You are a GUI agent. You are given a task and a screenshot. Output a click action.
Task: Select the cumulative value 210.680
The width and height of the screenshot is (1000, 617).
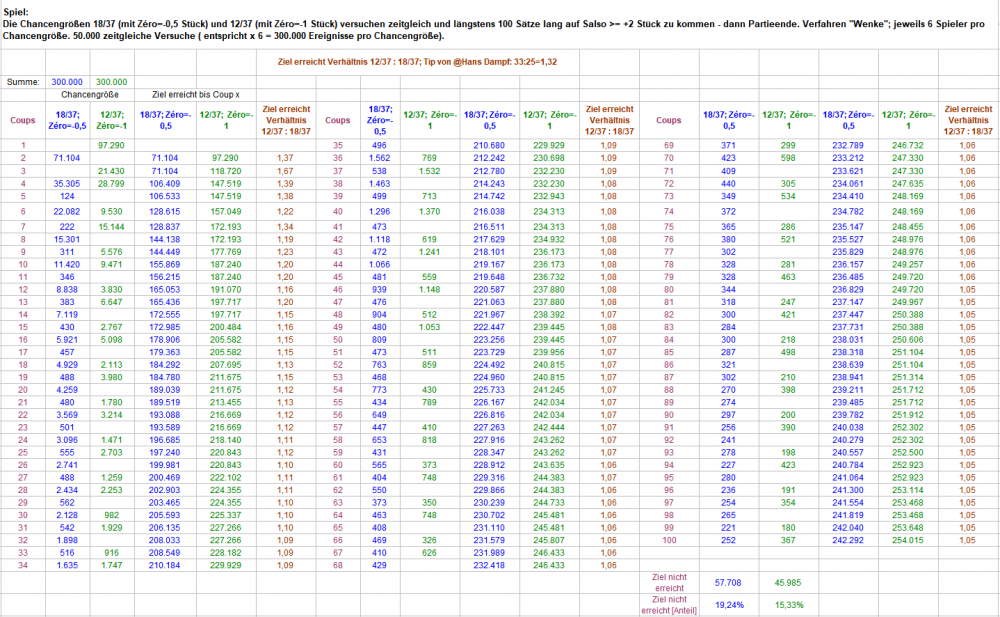click(489, 145)
